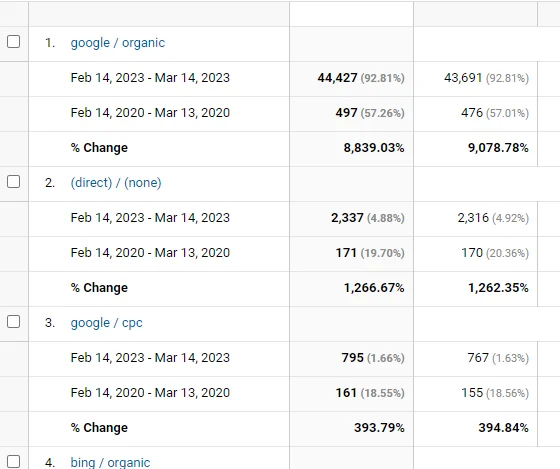Select the 2,337 (4.88%) value
This screenshot has height=469, width=560.
(368, 218)
